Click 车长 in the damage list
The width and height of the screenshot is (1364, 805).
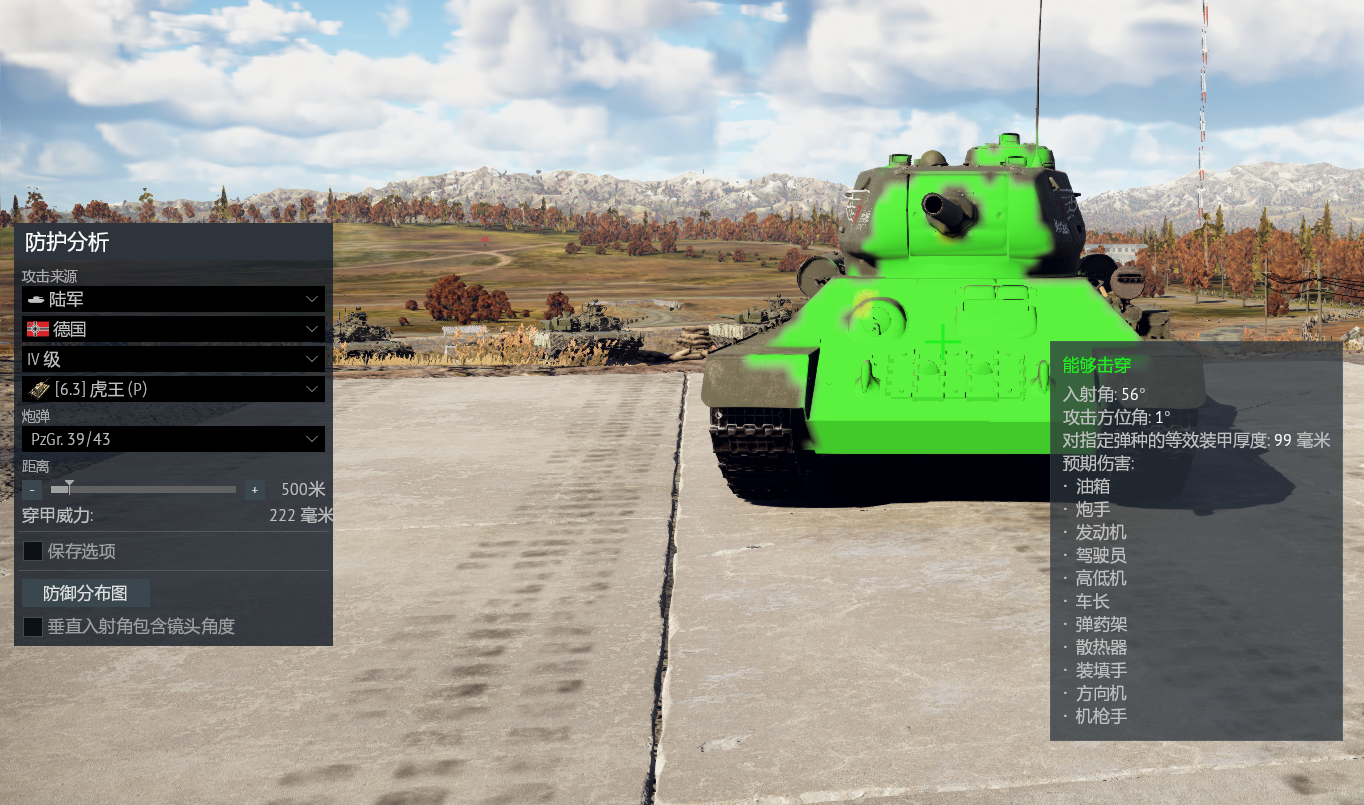coord(1093,602)
